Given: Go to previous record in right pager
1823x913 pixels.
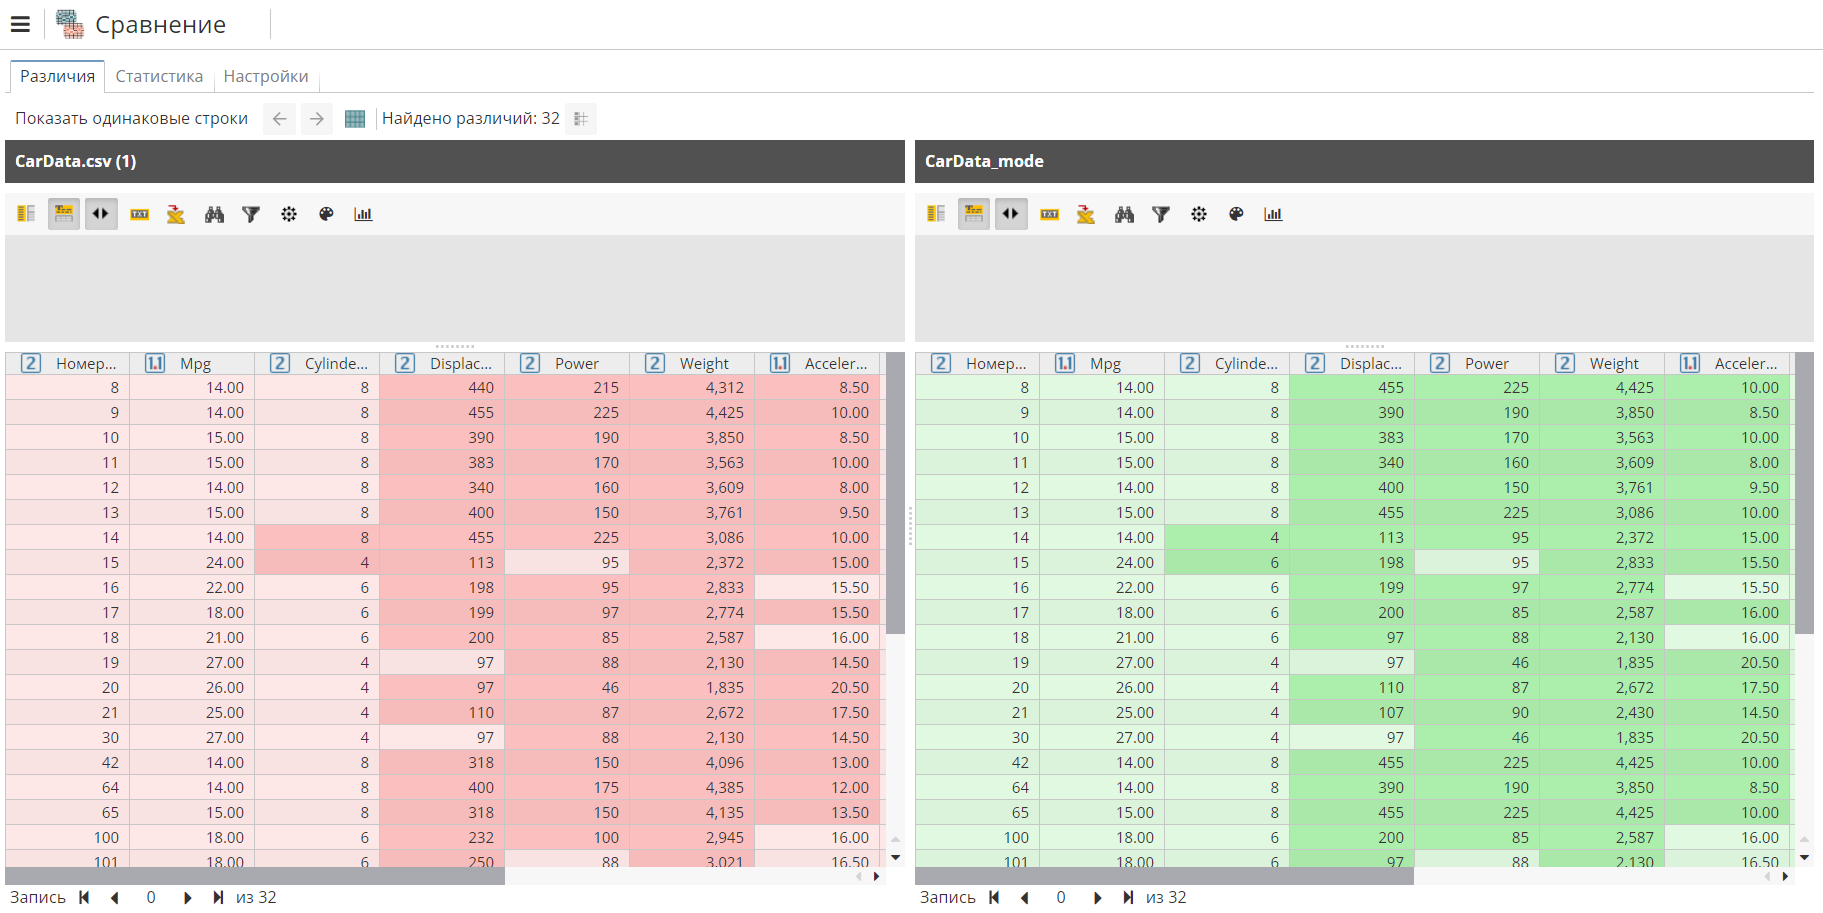Looking at the screenshot, I should [x=1025, y=897].
